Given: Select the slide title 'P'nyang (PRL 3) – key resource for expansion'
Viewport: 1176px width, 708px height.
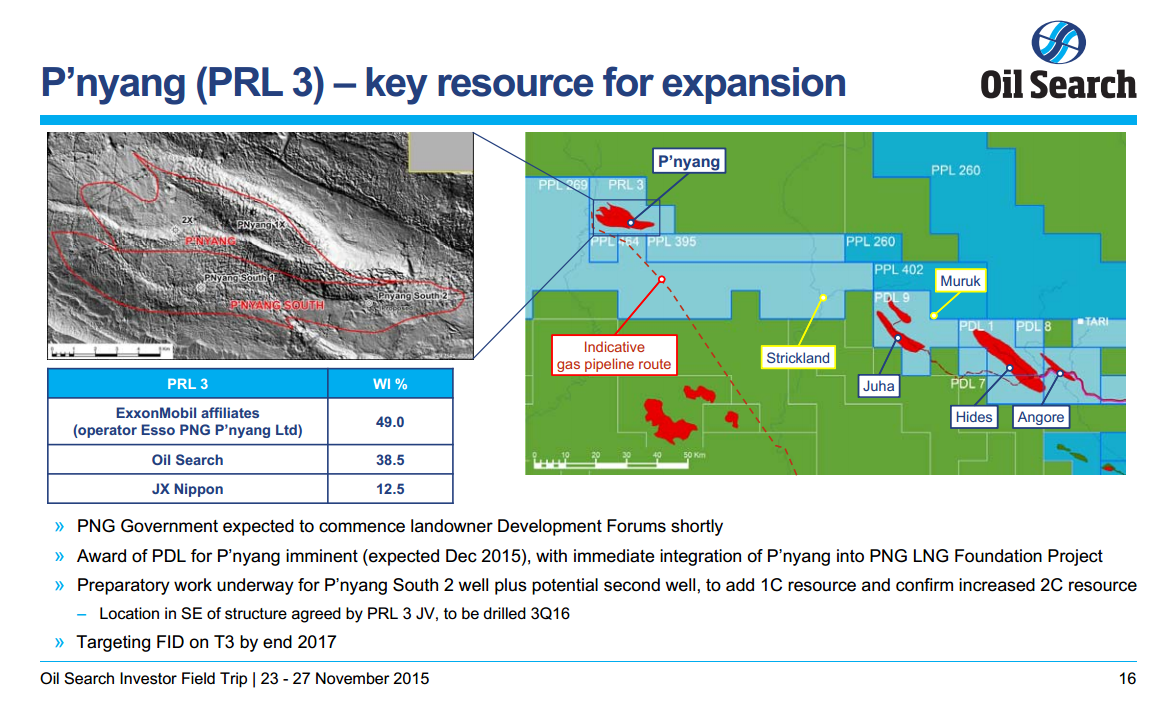Looking at the screenshot, I should click(443, 82).
